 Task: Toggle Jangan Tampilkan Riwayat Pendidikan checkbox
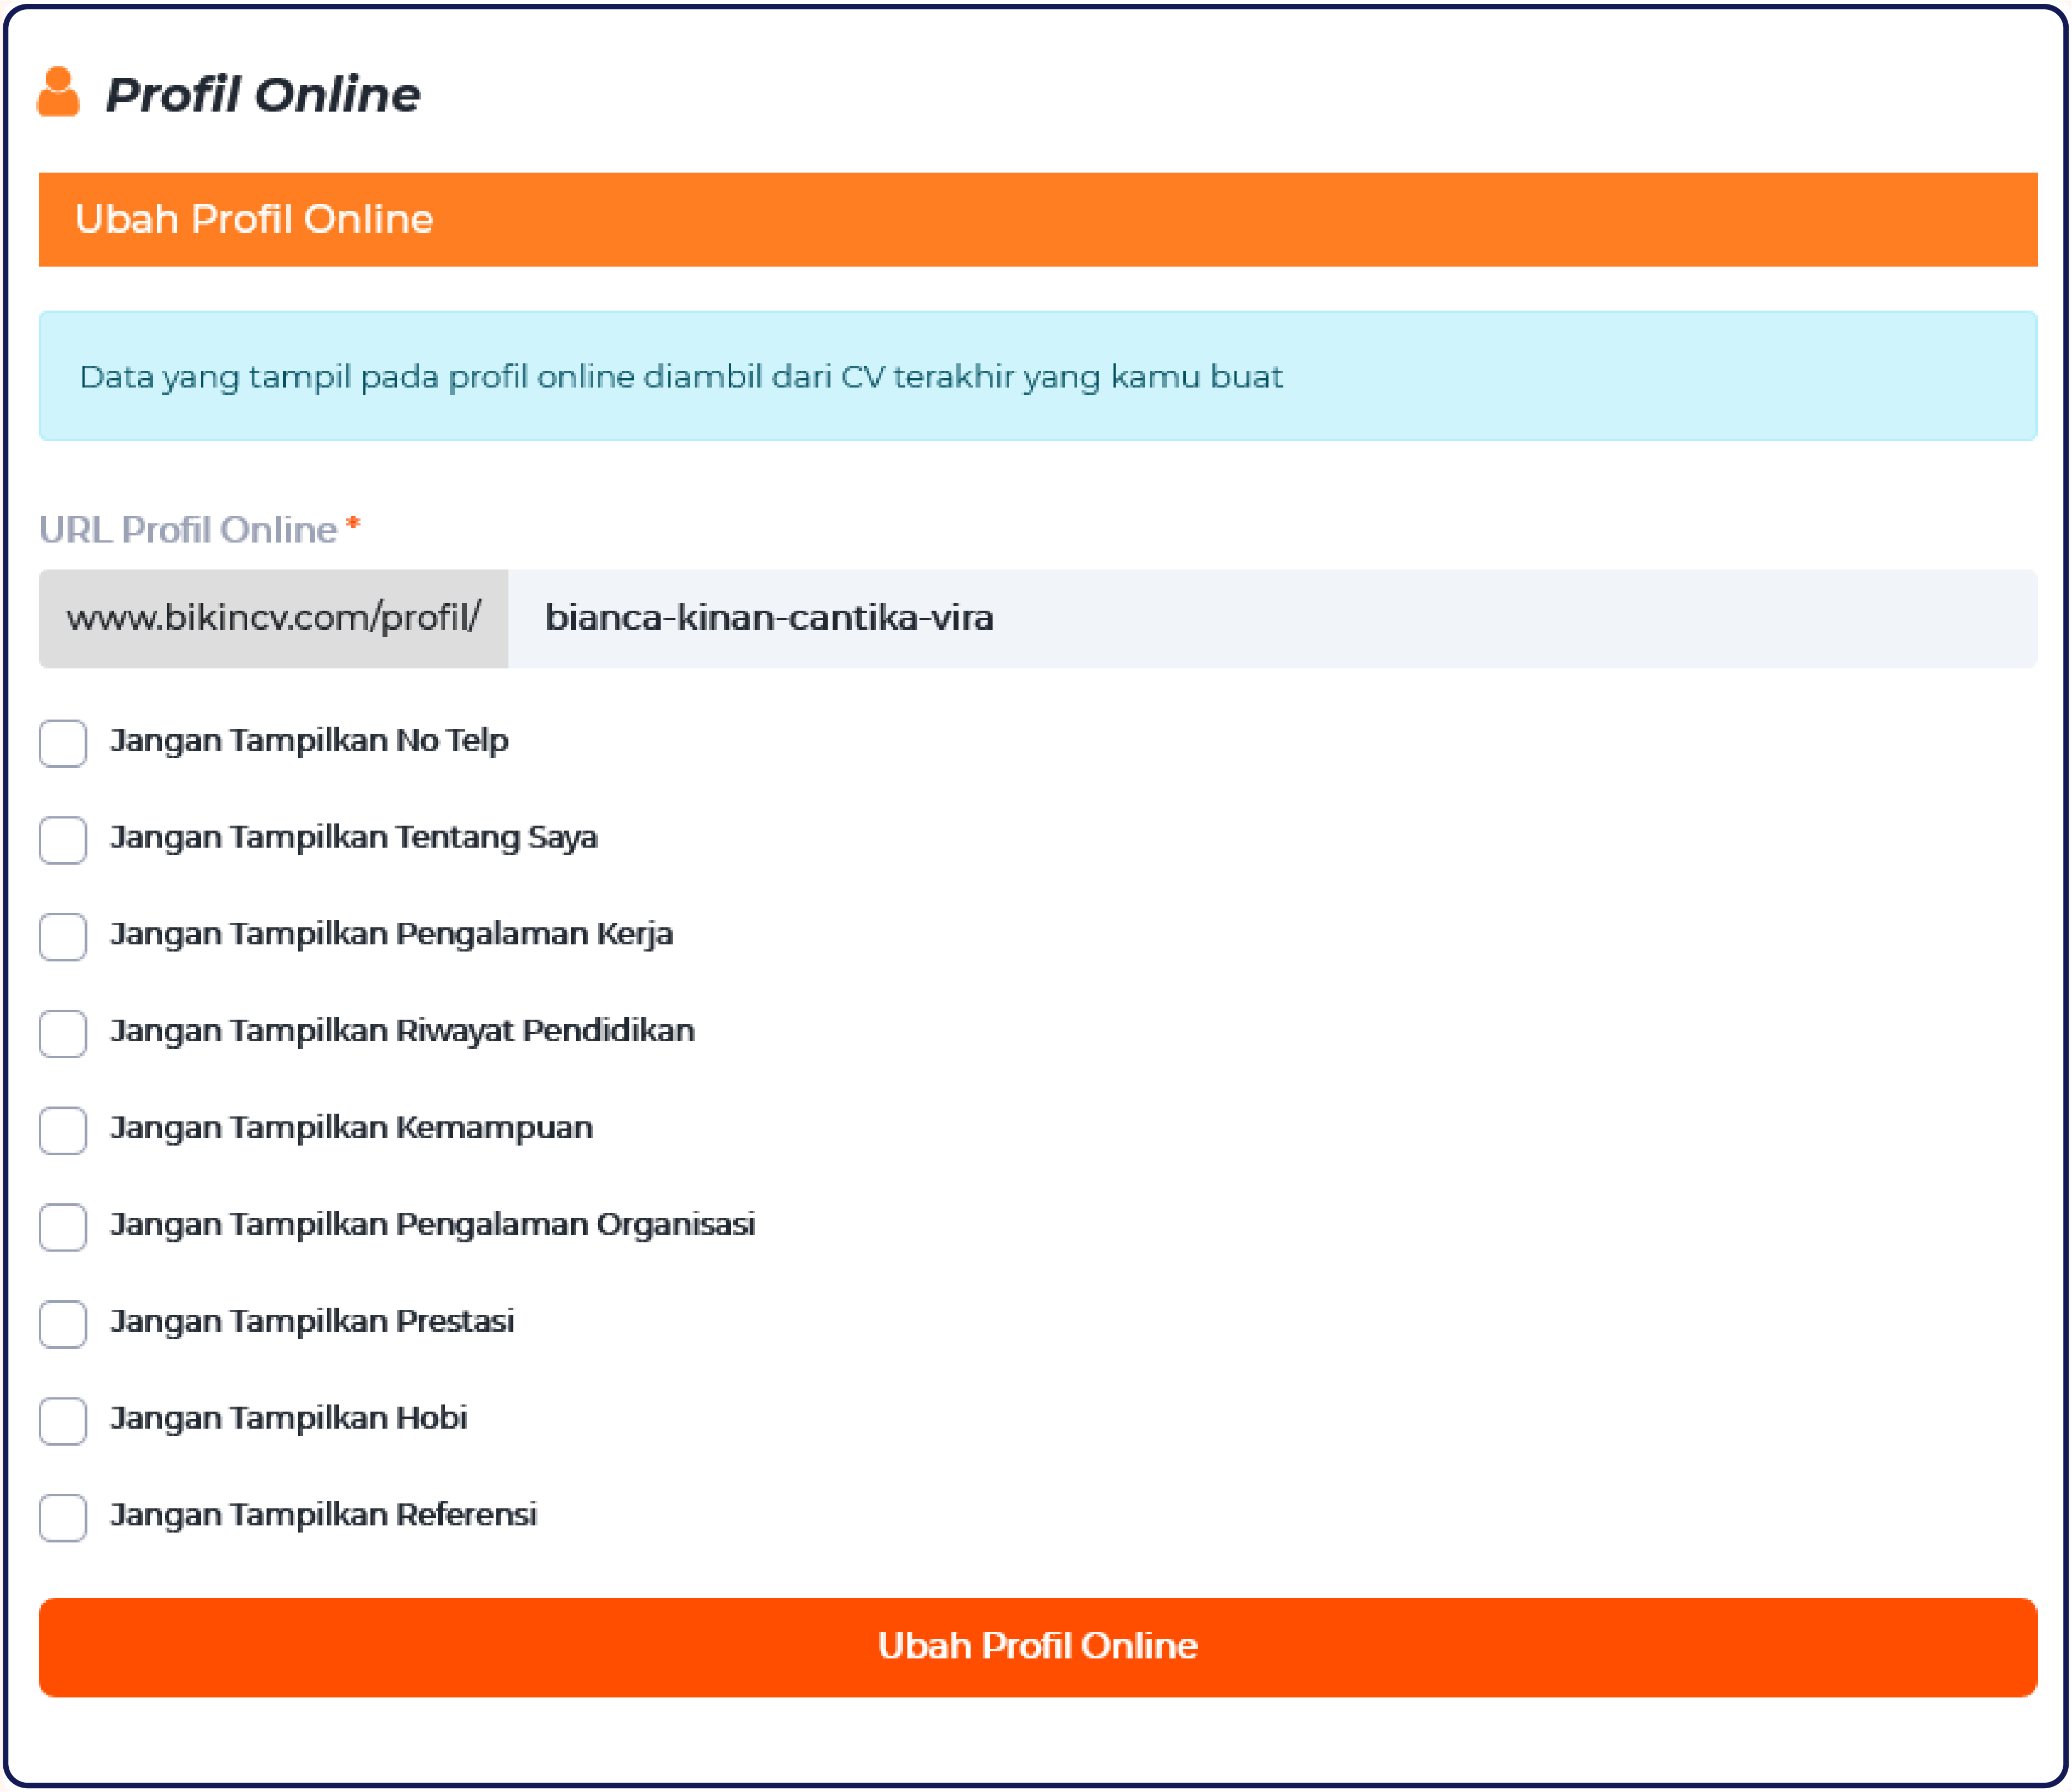pos(63,1033)
